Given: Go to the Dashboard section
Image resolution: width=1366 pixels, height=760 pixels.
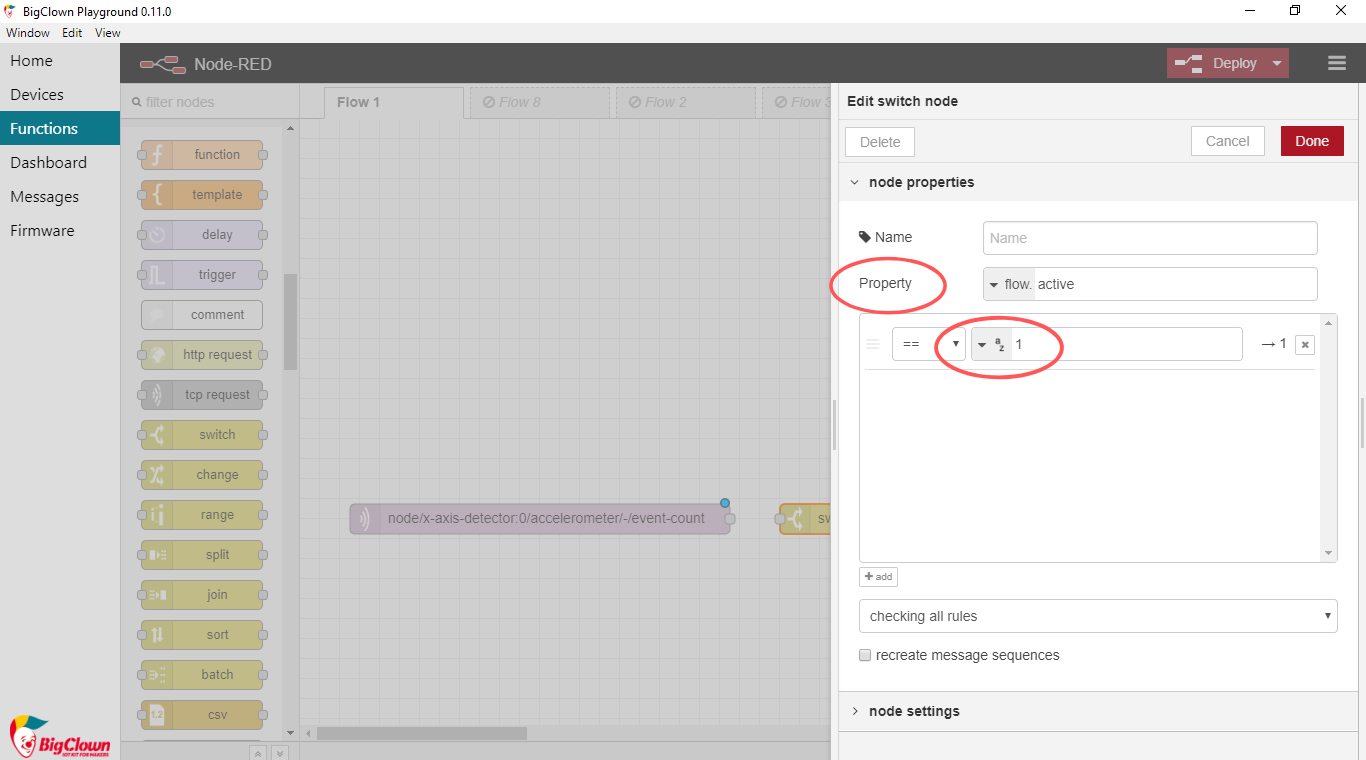Looking at the screenshot, I should tap(60, 163).
